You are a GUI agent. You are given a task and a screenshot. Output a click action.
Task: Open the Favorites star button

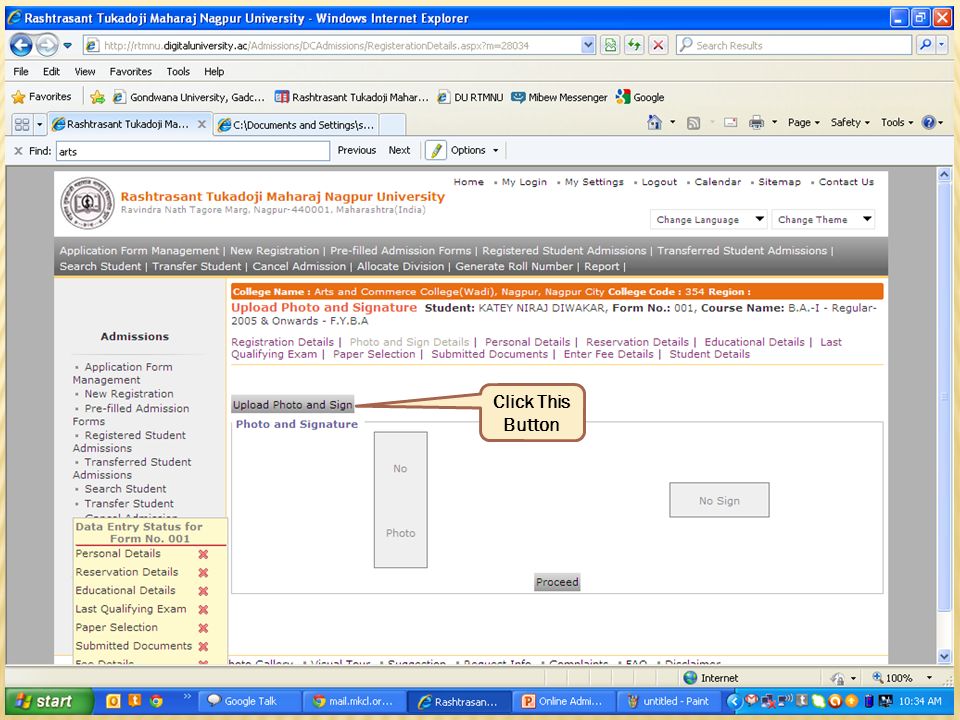(x=42, y=97)
